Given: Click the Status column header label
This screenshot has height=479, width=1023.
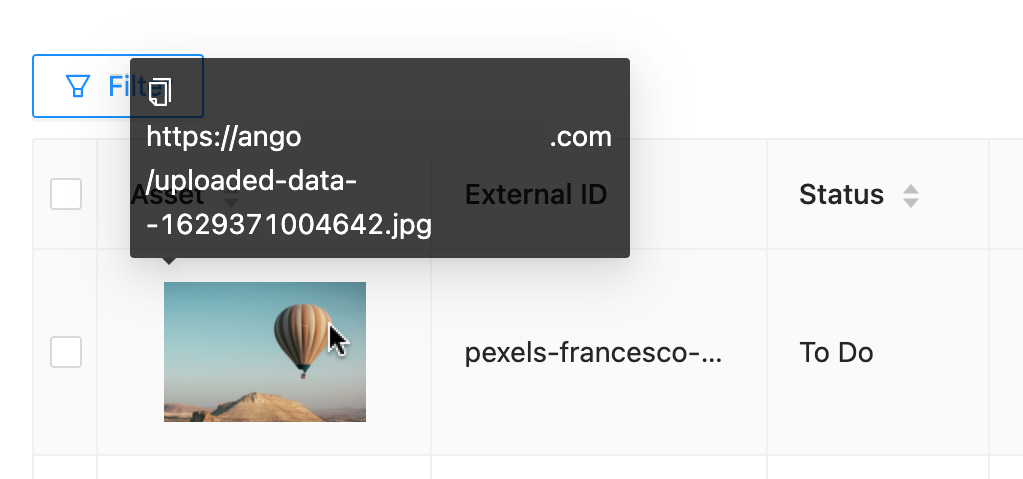Looking at the screenshot, I should (x=841, y=194).
